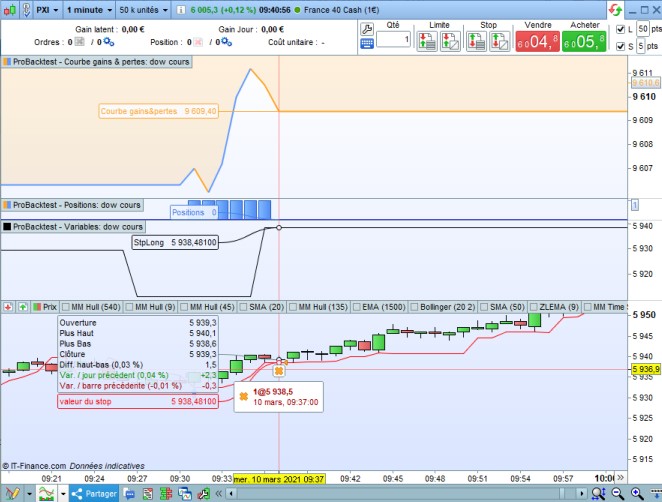Expand the indicators dropdown arrow

(63, 493)
